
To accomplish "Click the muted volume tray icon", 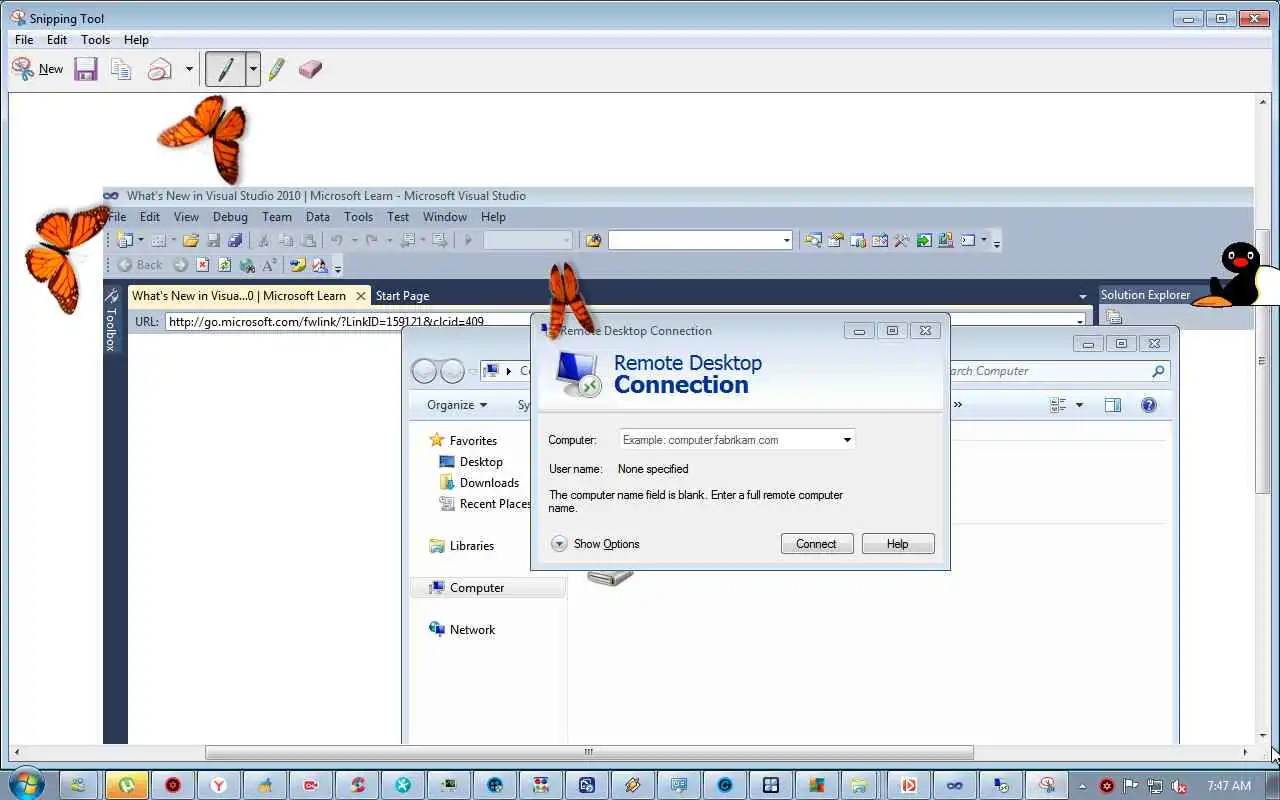I will click(1179, 786).
